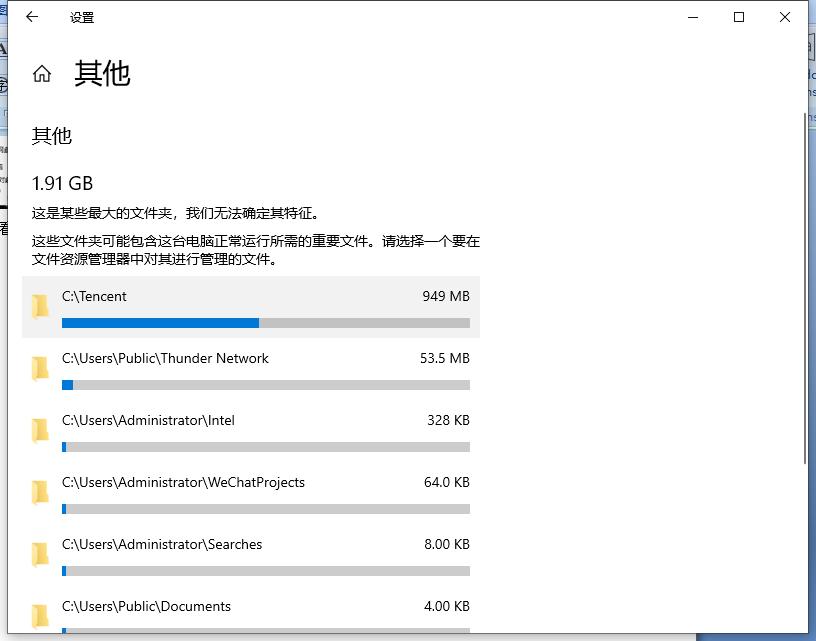Click the home (house) icon above 其他

(41, 72)
